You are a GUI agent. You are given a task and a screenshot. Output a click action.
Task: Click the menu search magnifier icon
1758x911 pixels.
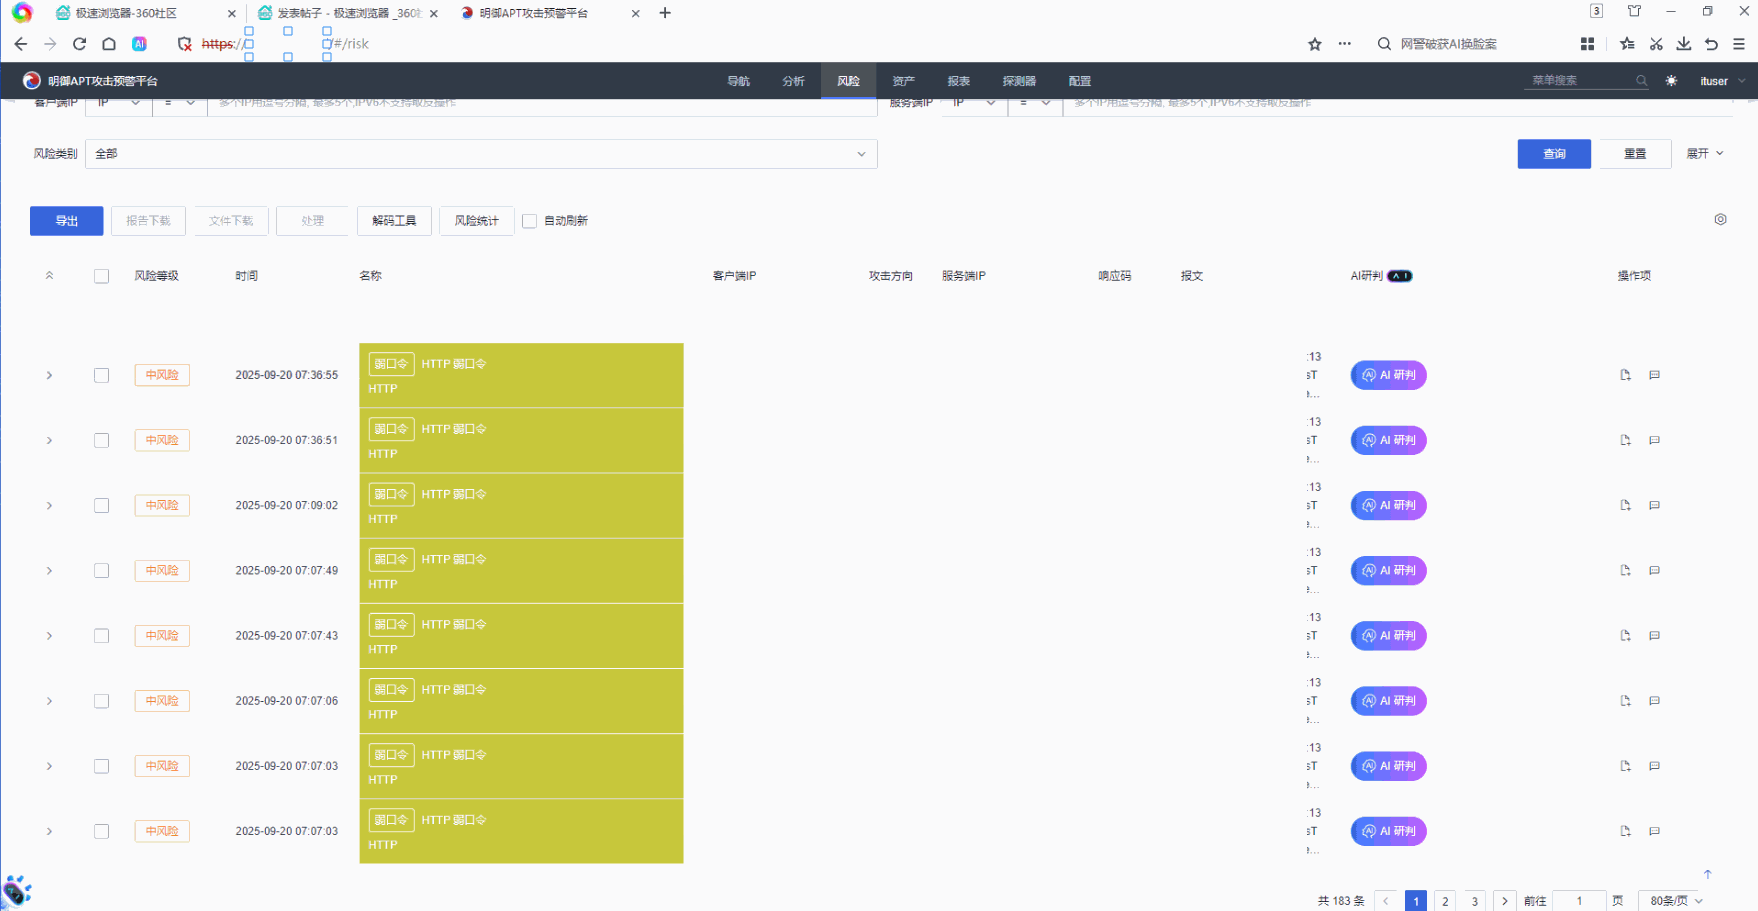click(1641, 81)
